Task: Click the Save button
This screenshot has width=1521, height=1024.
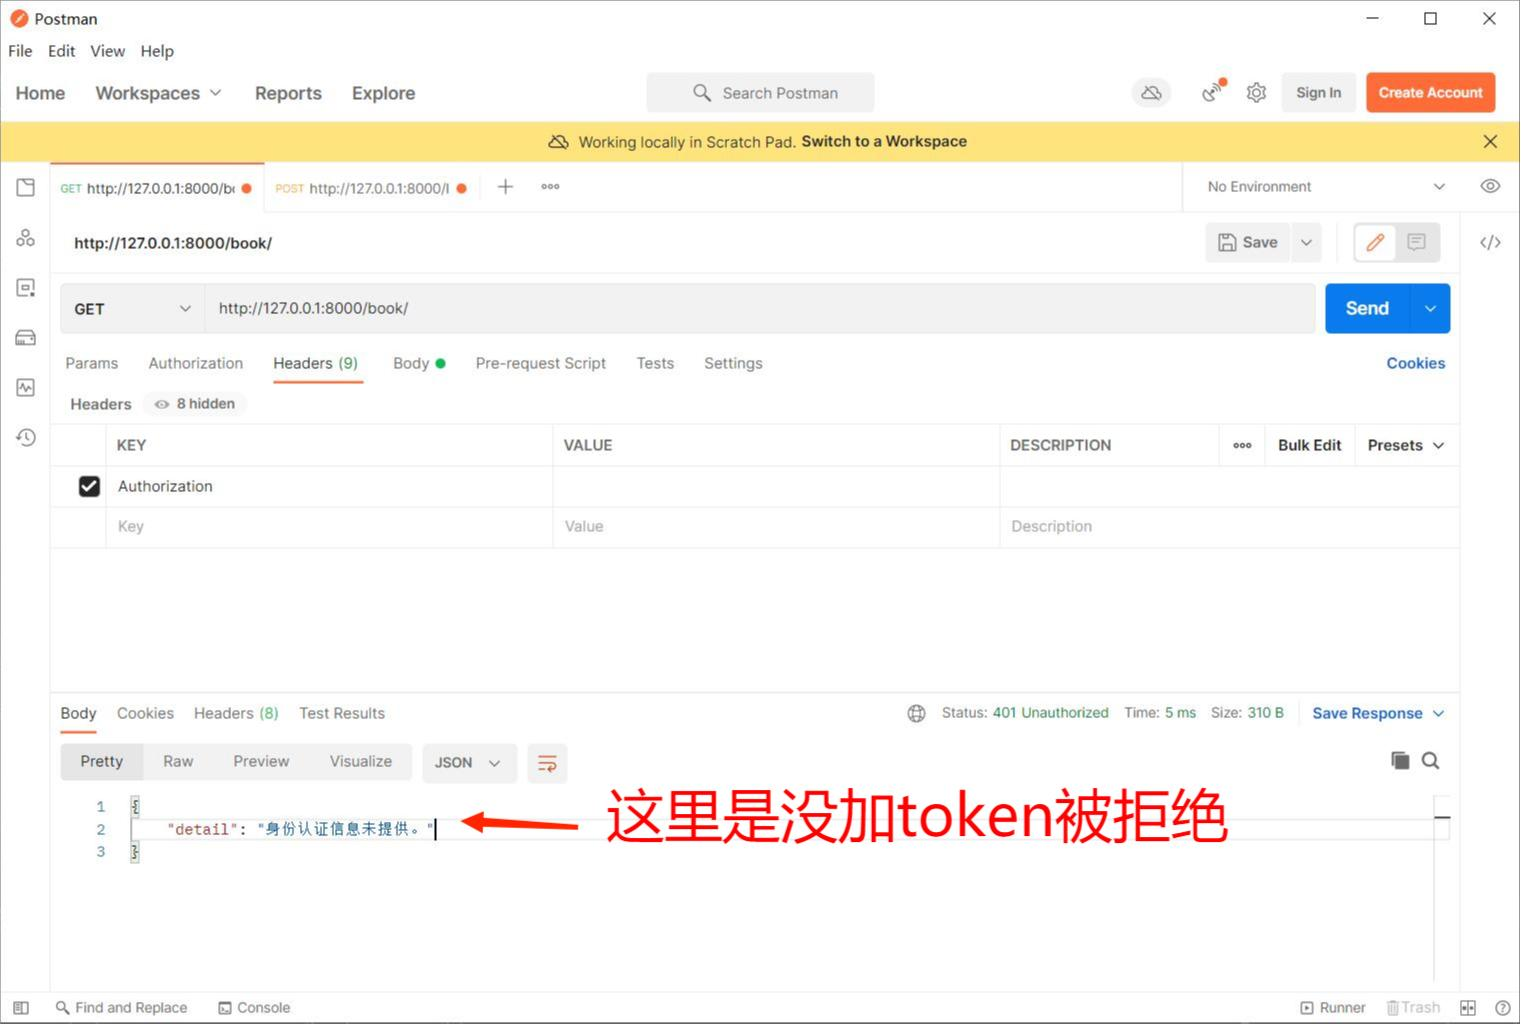Action: [1248, 242]
